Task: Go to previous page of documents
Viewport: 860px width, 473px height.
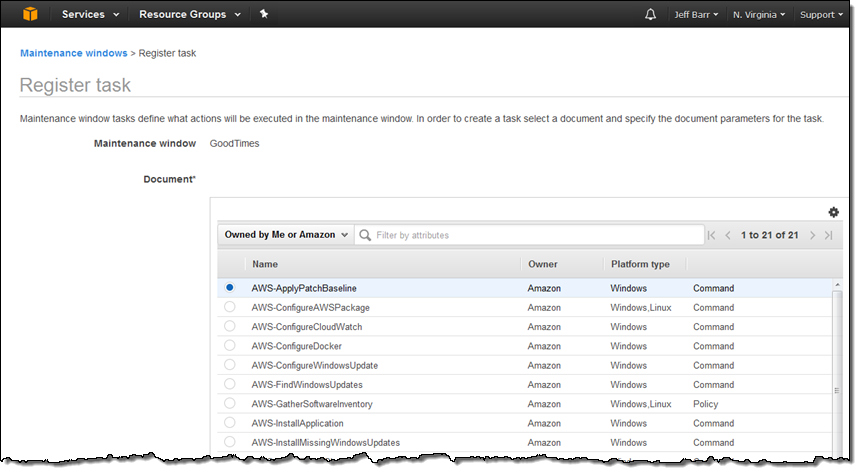Action: [728, 235]
